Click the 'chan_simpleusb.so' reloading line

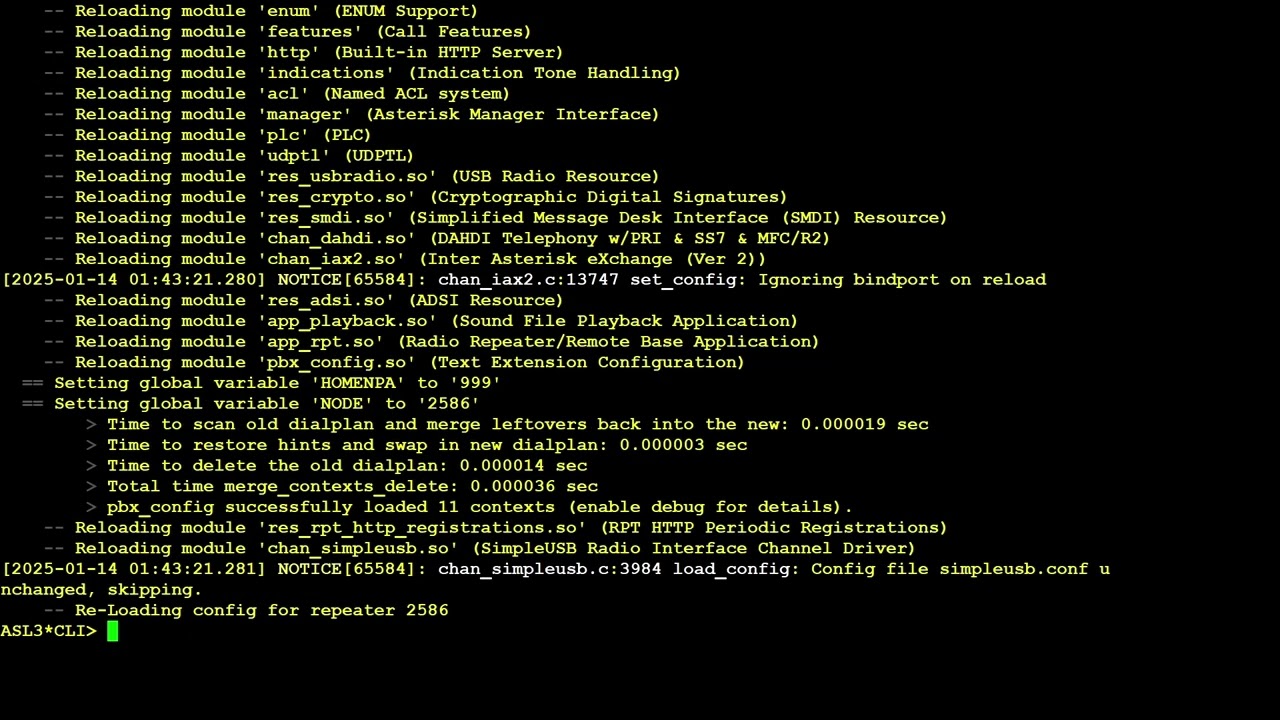pos(480,549)
